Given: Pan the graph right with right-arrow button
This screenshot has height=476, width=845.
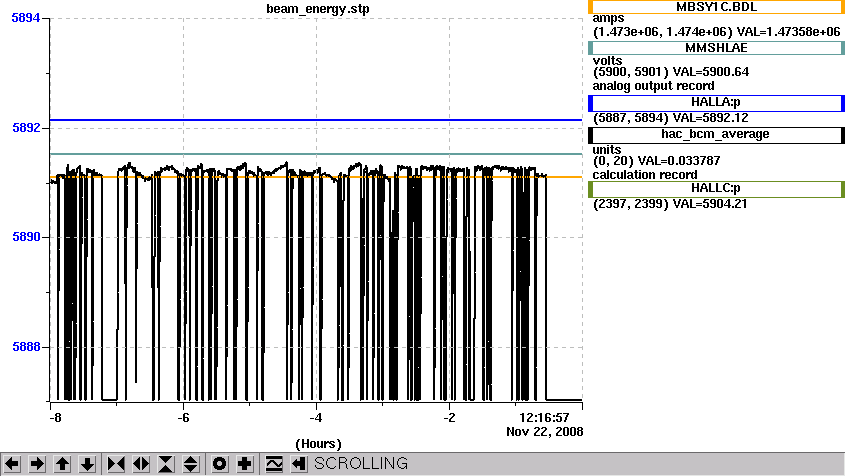Looking at the screenshot, I should [37, 464].
